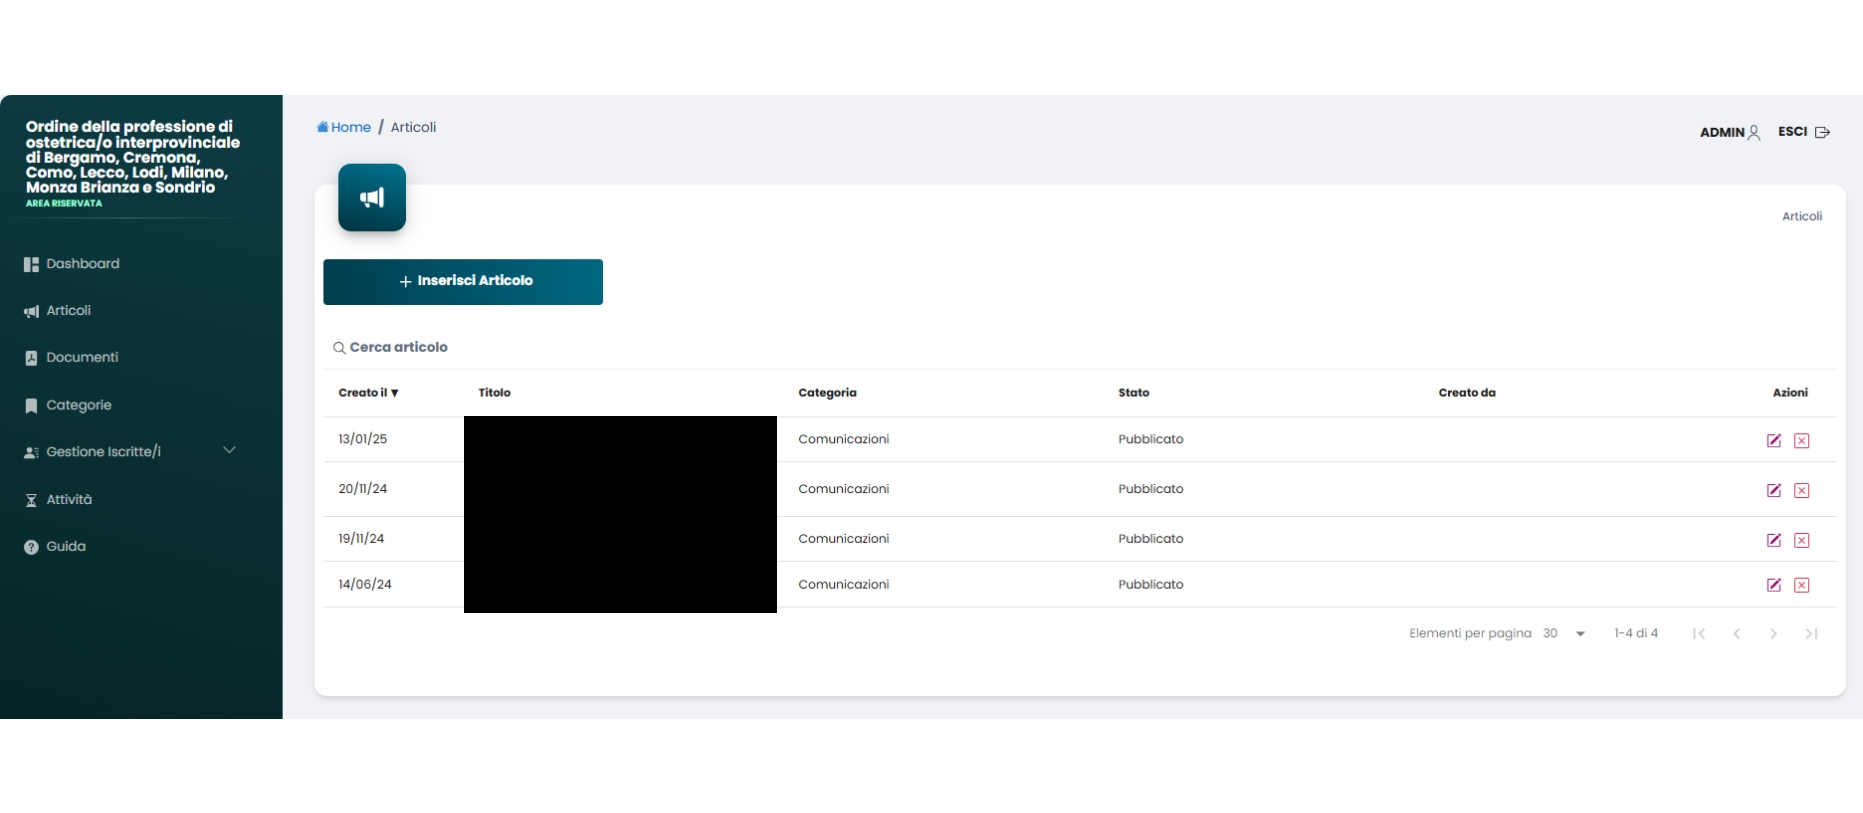This screenshot has width=1863, height=813.
Task: Click the ADMIN user profile icon
Action: coord(1754,132)
